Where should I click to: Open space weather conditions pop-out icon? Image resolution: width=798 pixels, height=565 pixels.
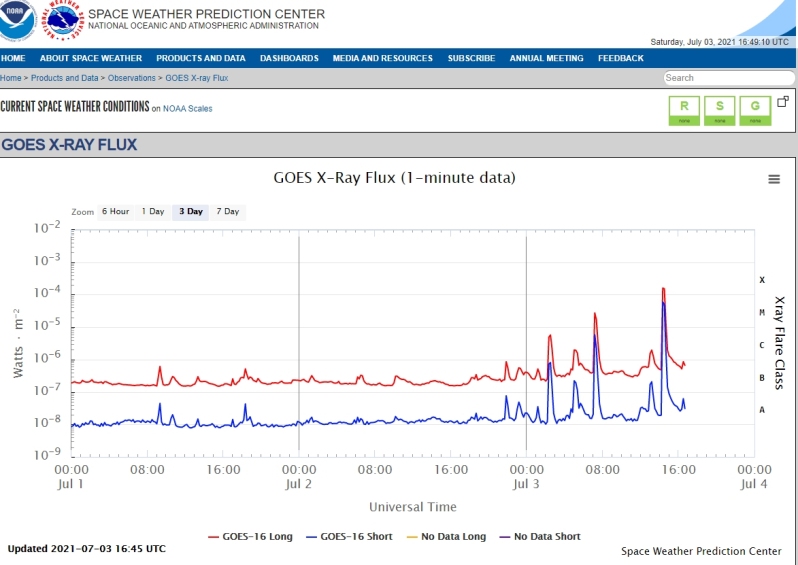783,101
